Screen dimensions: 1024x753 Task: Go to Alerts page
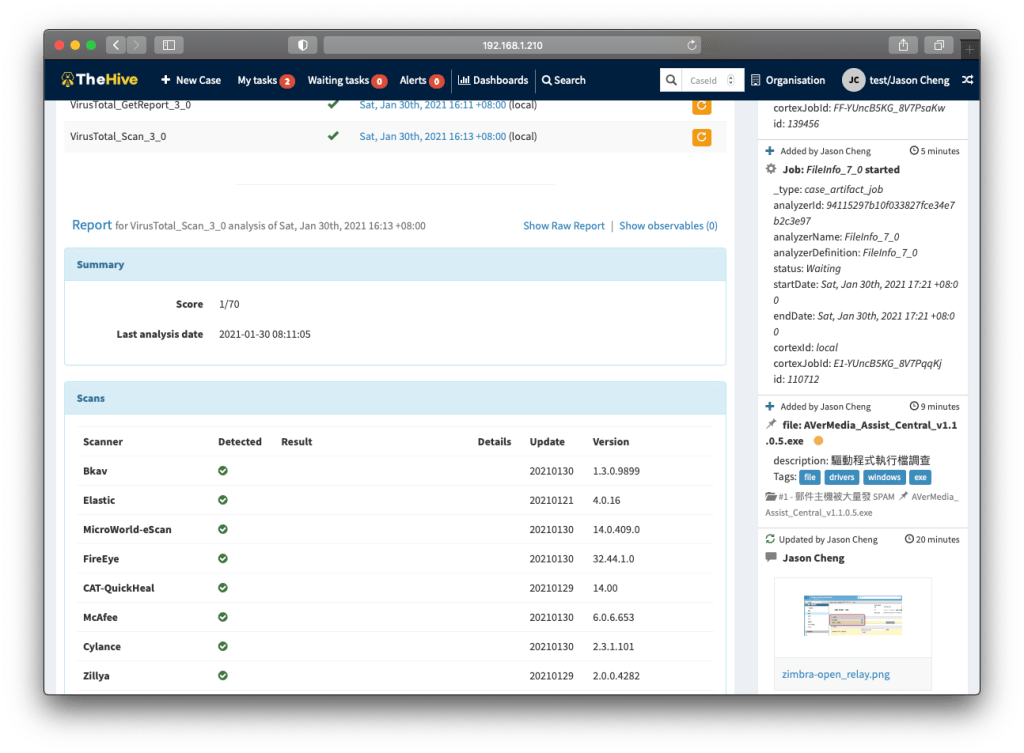[421, 80]
